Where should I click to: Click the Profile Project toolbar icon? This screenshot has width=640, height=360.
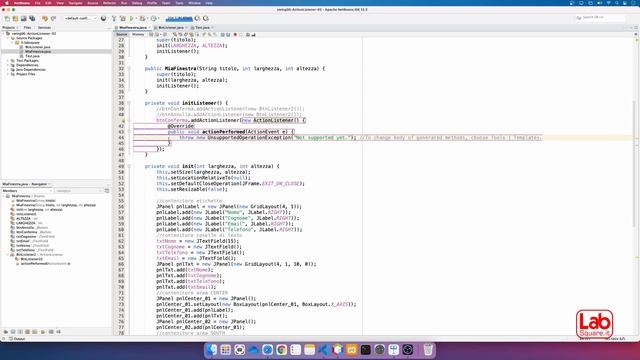click(x=153, y=18)
